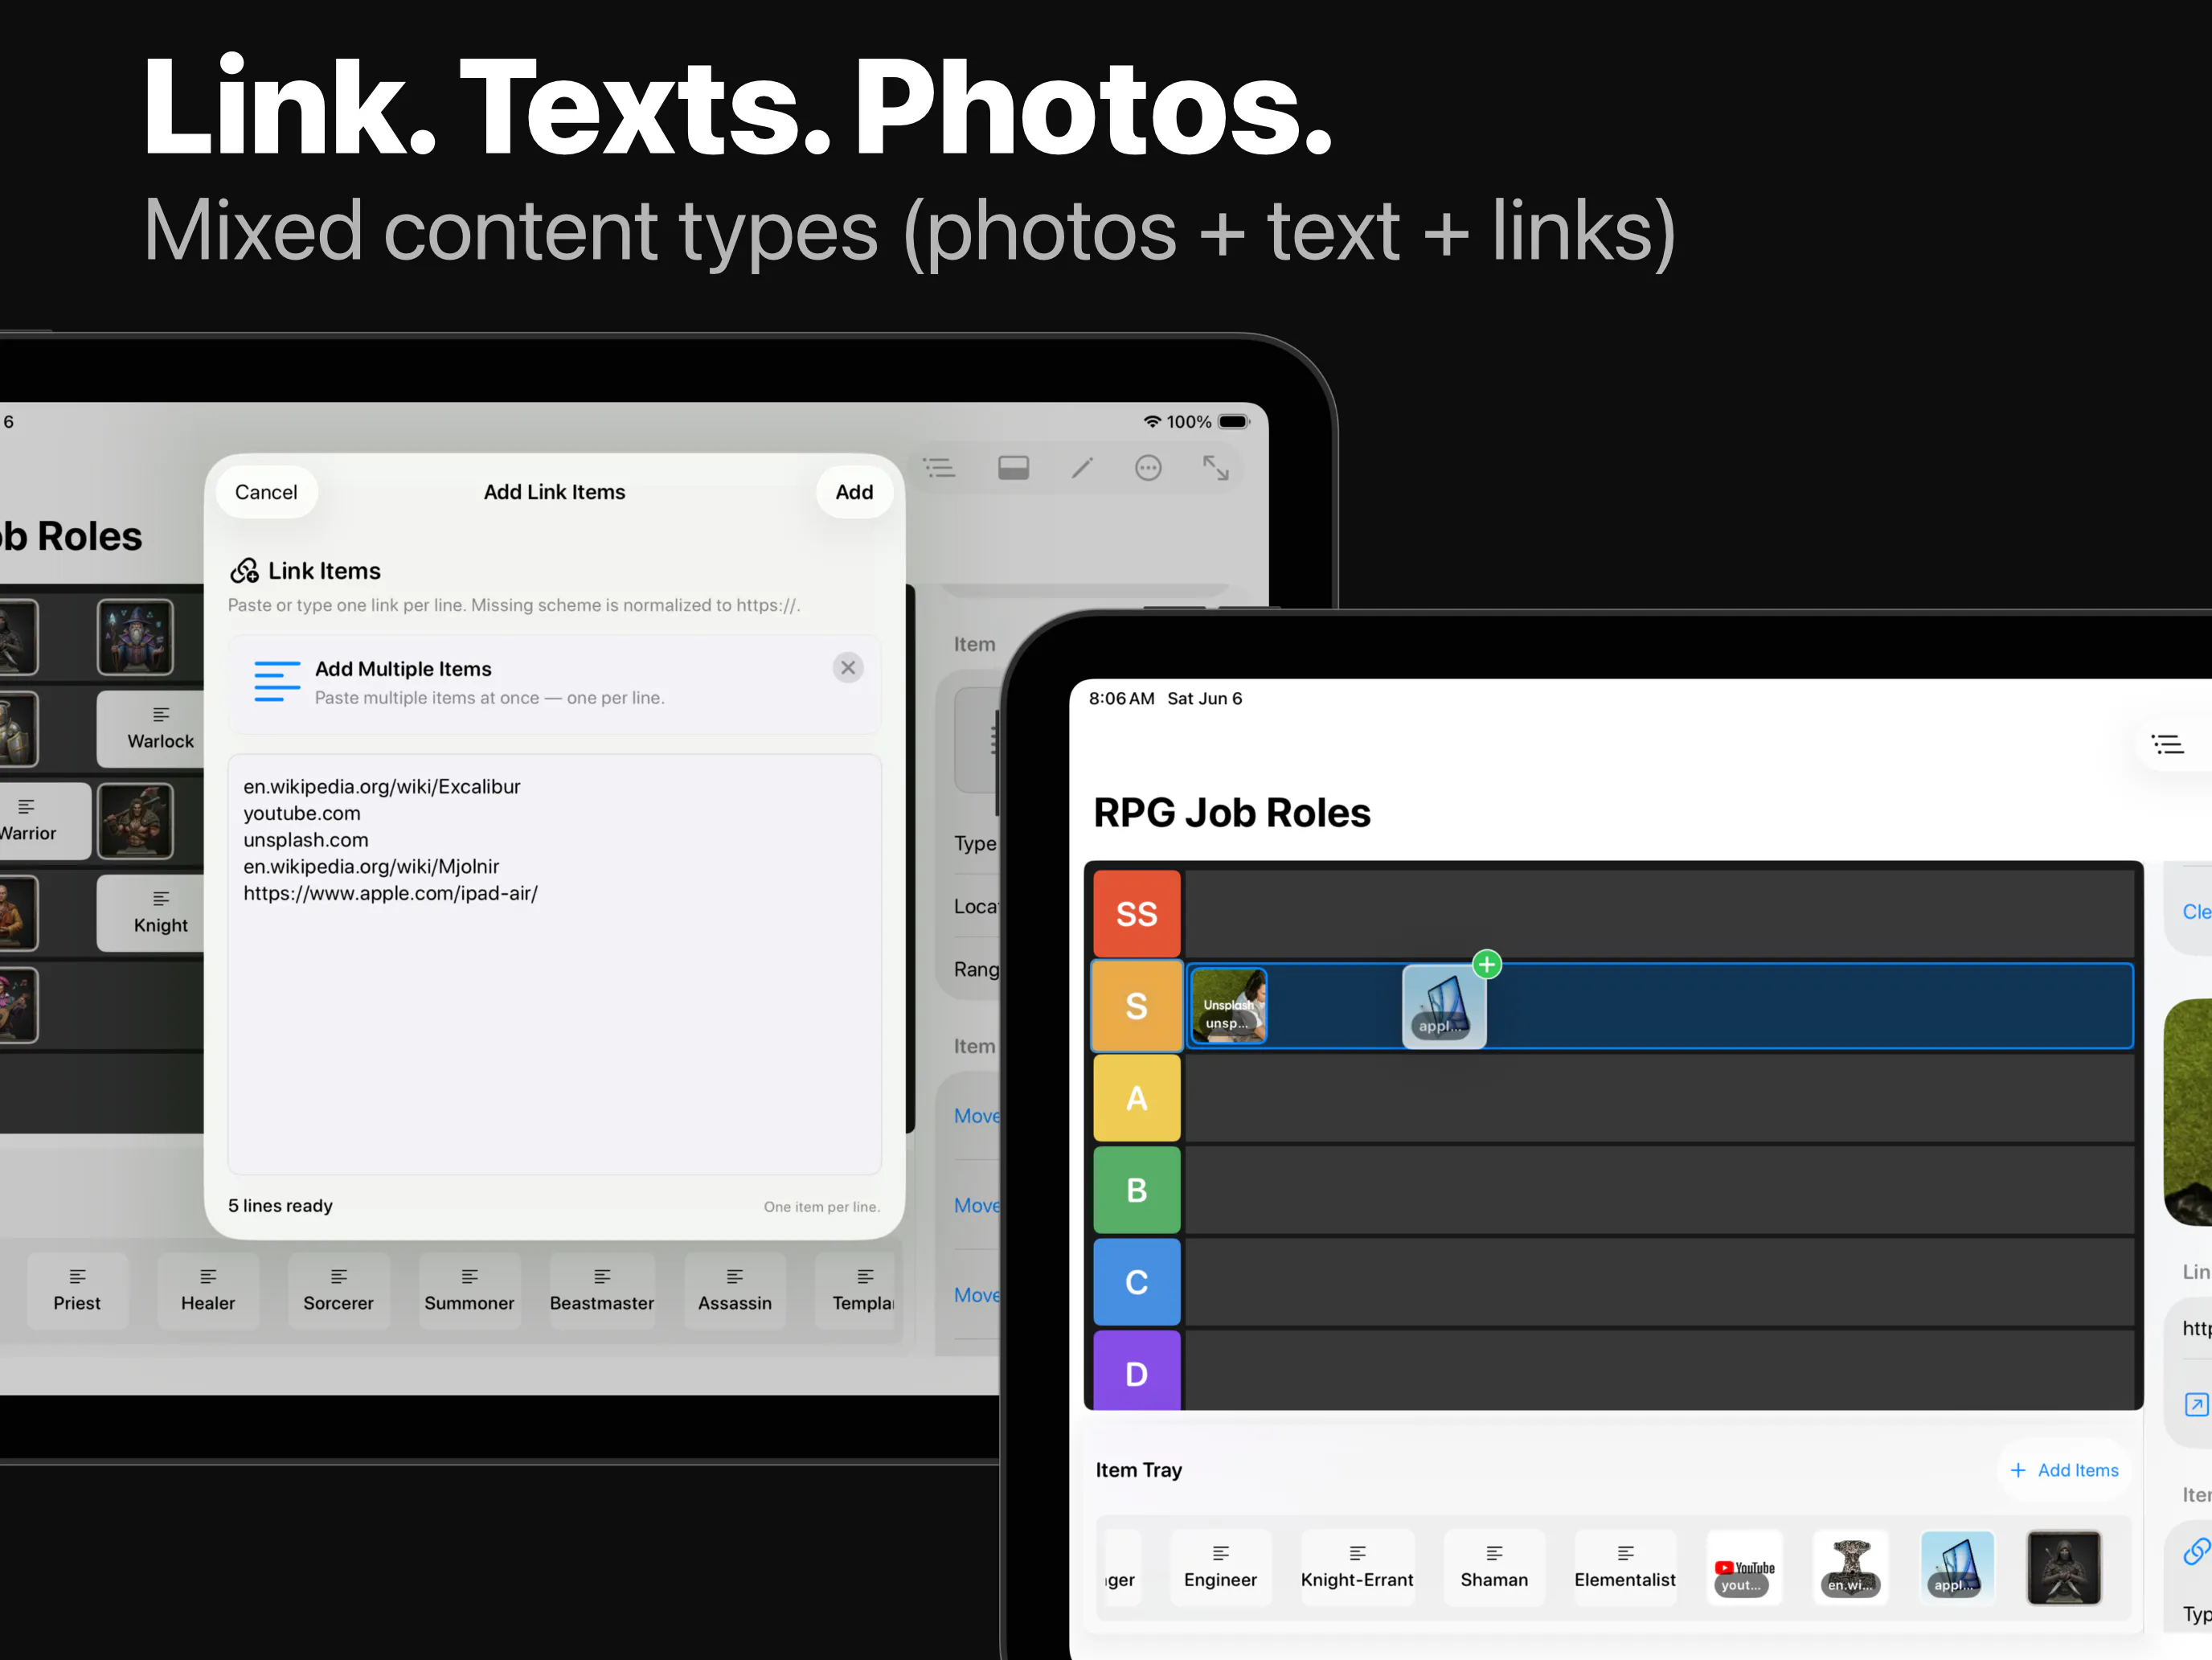Viewport: 2212px width, 1660px height.
Task: Click the blue C tier label
Action: coord(1137,1282)
